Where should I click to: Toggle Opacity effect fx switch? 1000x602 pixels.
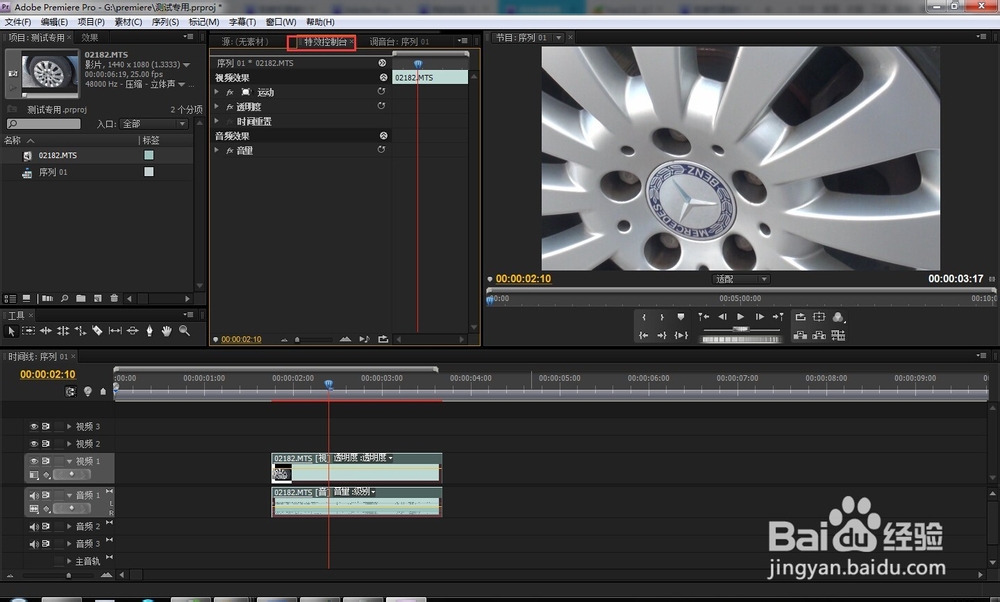230,107
